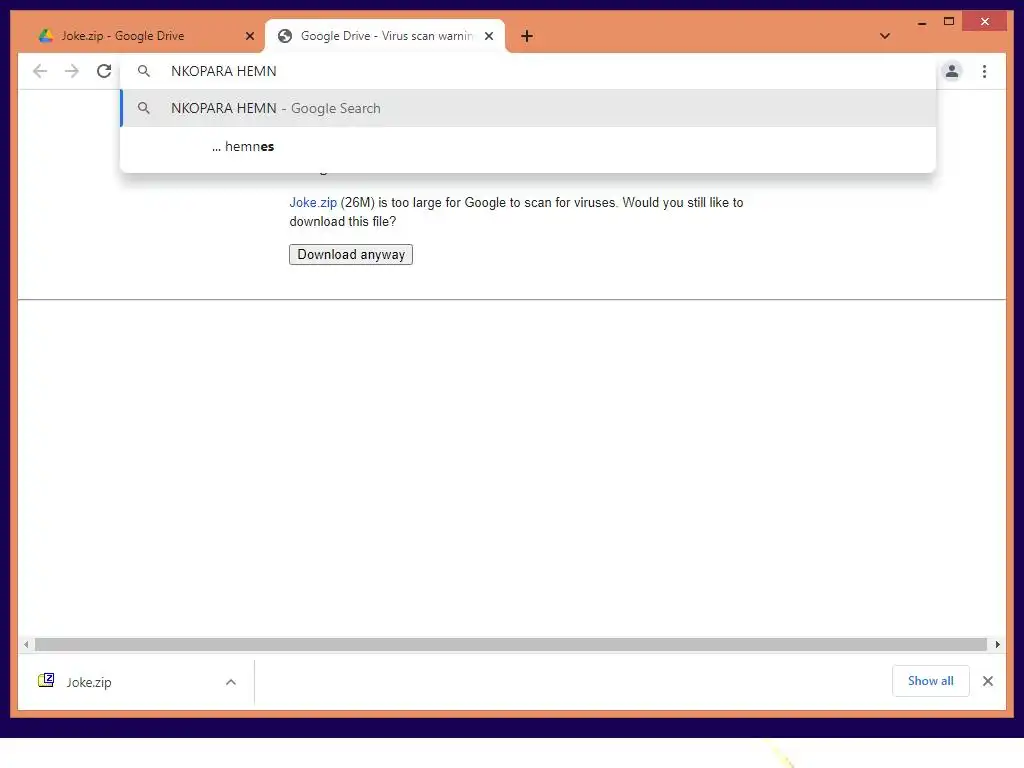Click the zip file icon in the download bar

coord(46,680)
